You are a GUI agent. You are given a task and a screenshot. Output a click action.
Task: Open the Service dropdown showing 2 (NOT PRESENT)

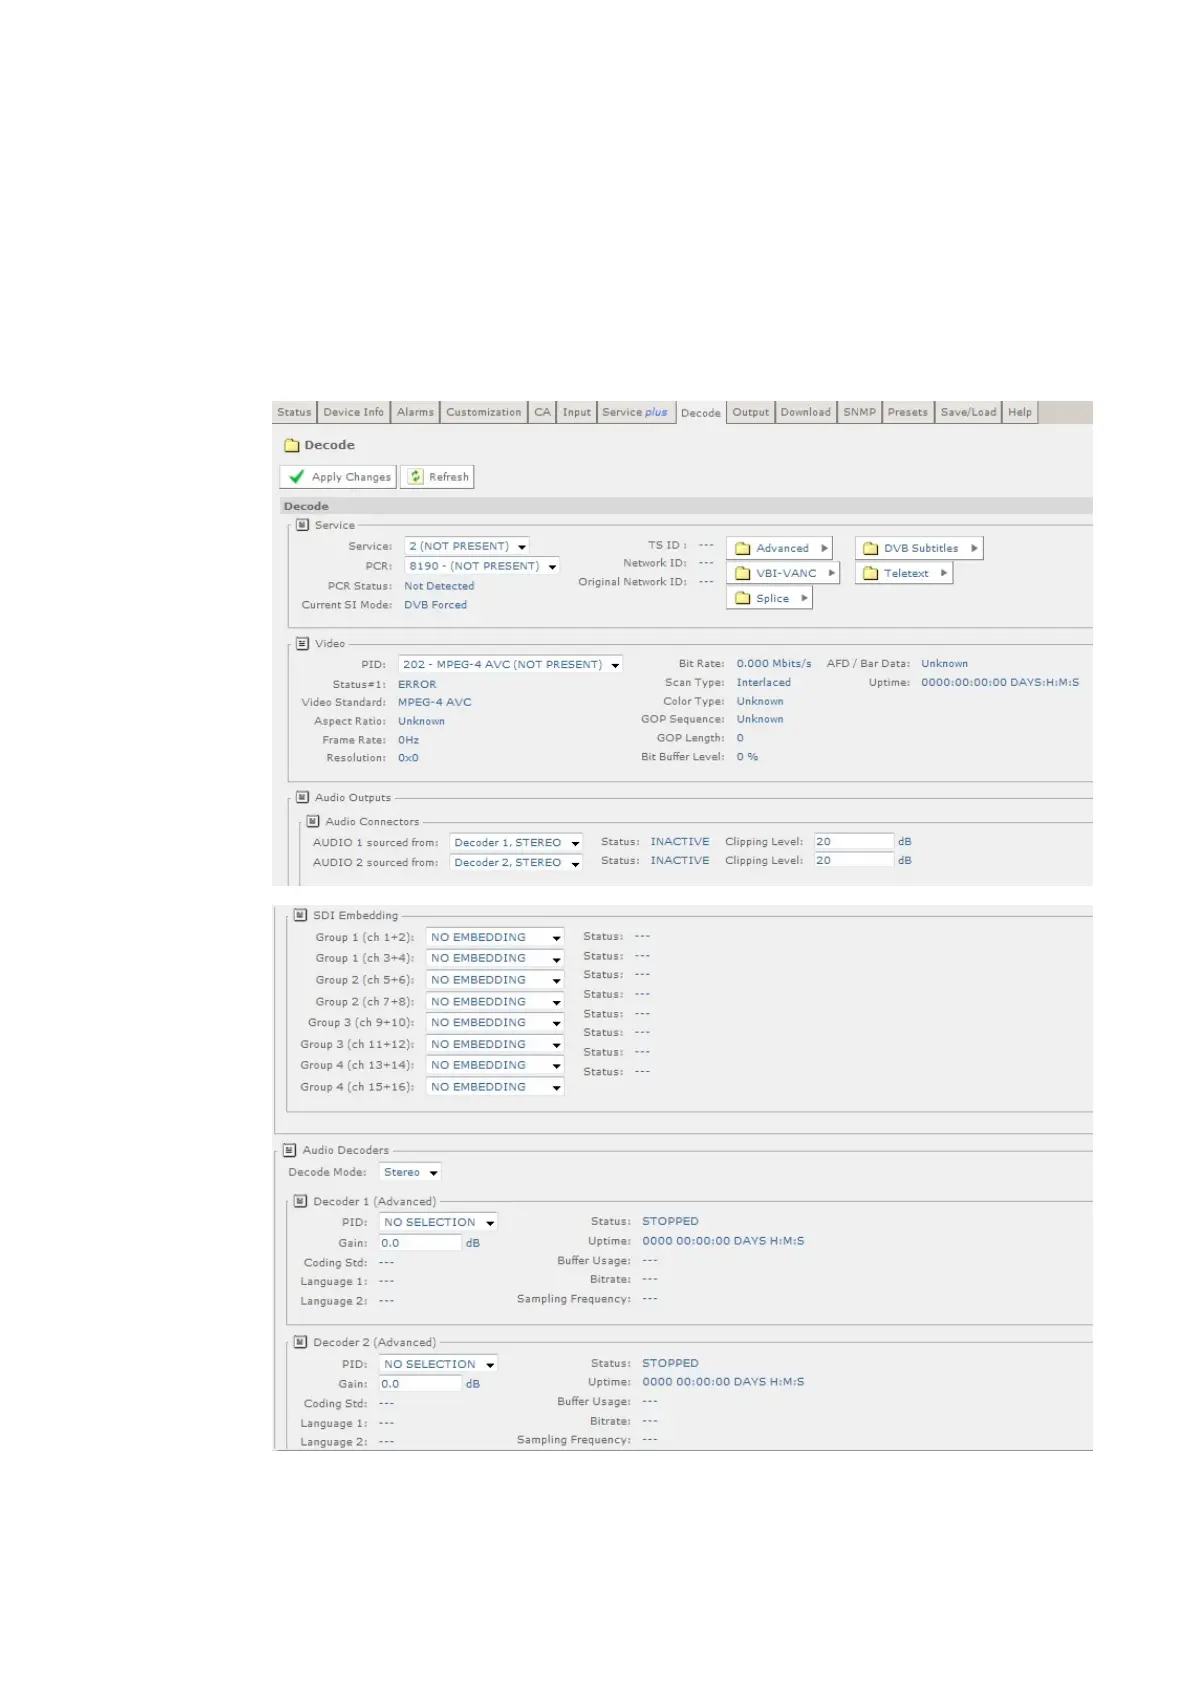[467, 546]
